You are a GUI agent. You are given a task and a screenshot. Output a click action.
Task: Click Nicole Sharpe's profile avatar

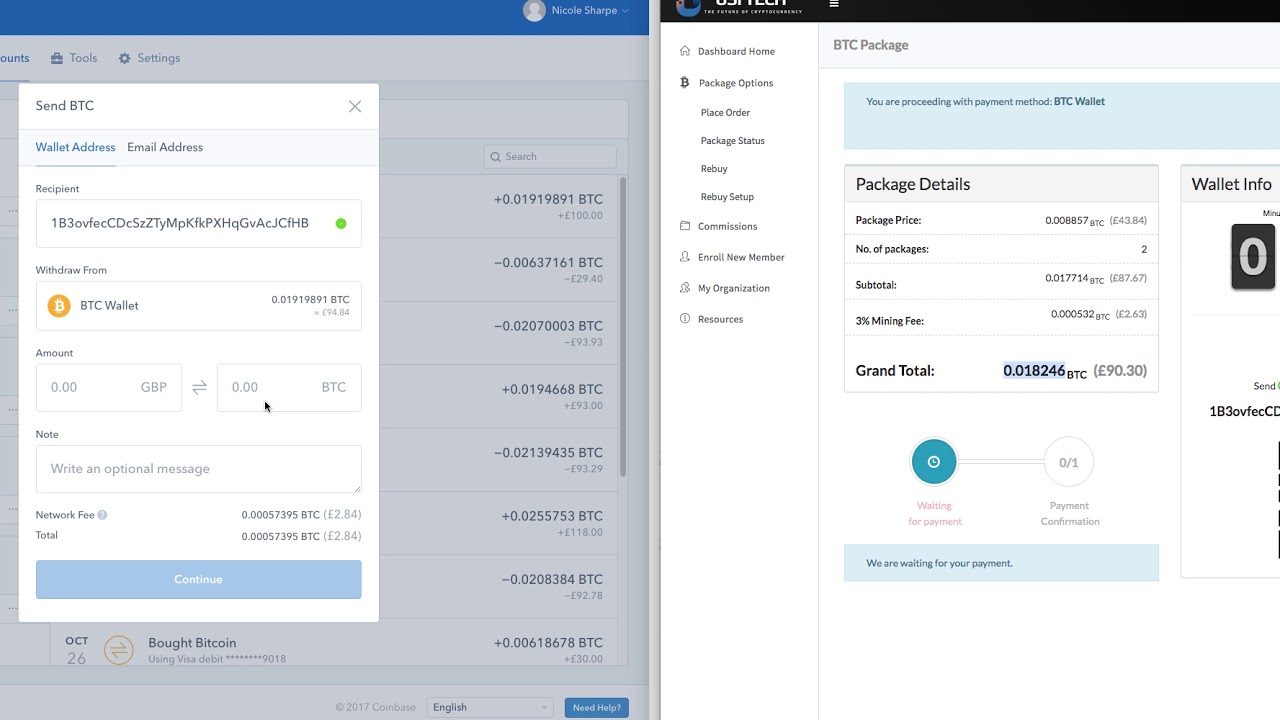(x=535, y=11)
